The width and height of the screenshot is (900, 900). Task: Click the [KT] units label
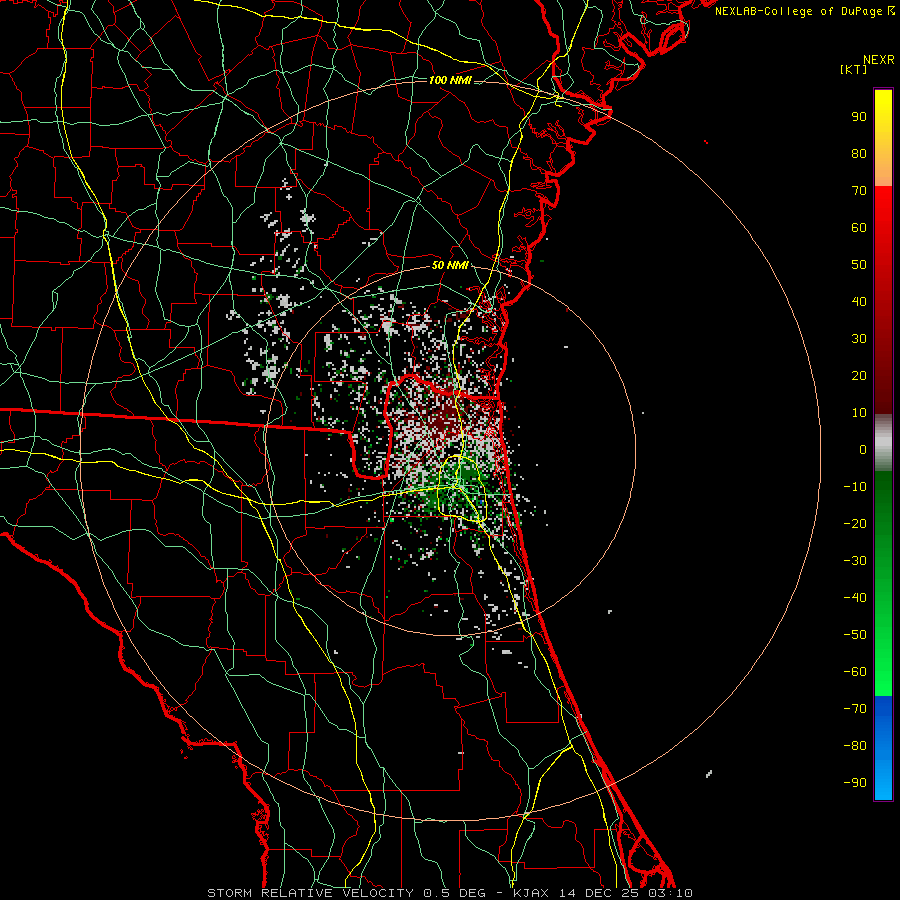[x=854, y=69]
